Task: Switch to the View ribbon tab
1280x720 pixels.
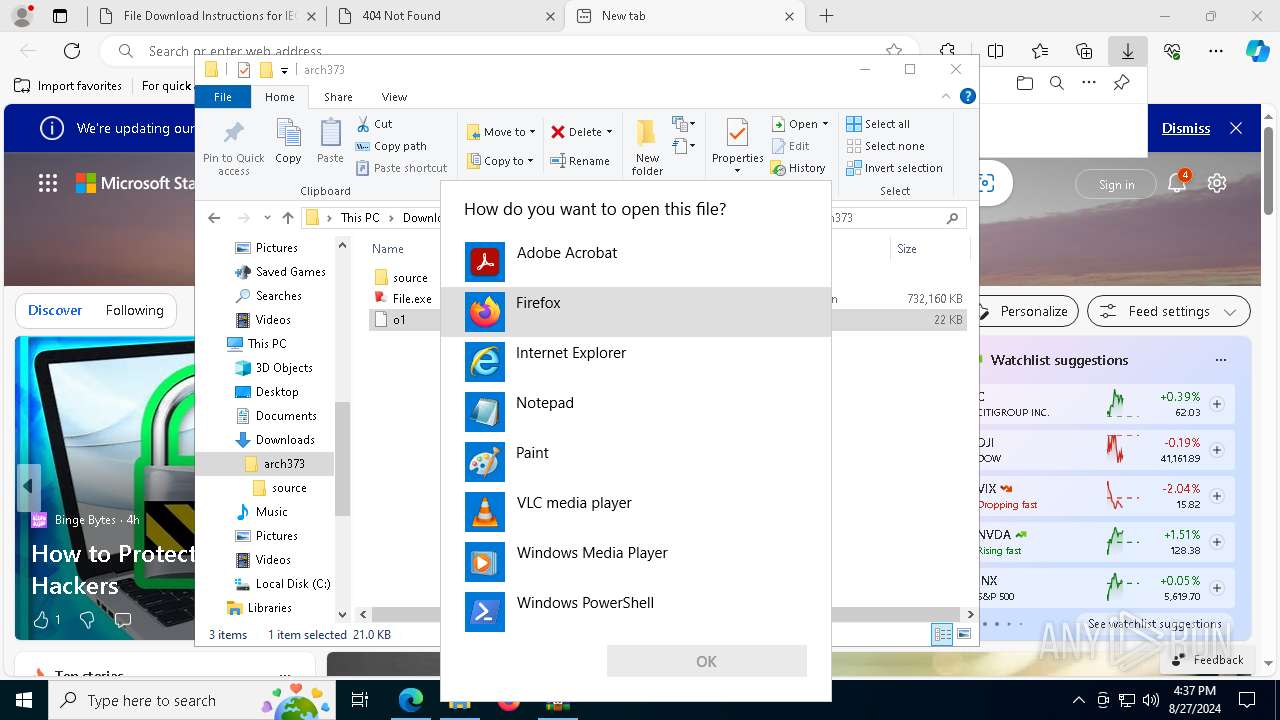Action: [x=394, y=97]
